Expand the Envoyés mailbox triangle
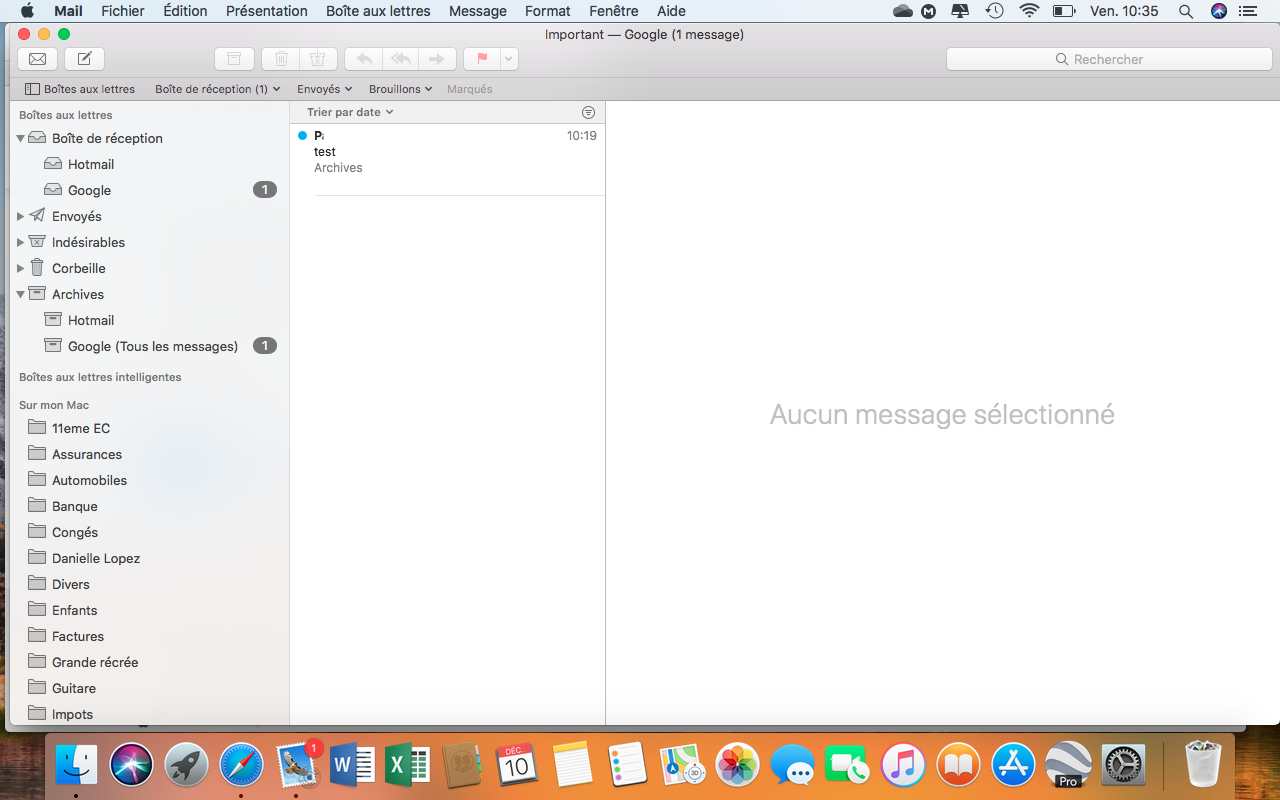This screenshot has width=1280, height=800. (x=20, y=216)
